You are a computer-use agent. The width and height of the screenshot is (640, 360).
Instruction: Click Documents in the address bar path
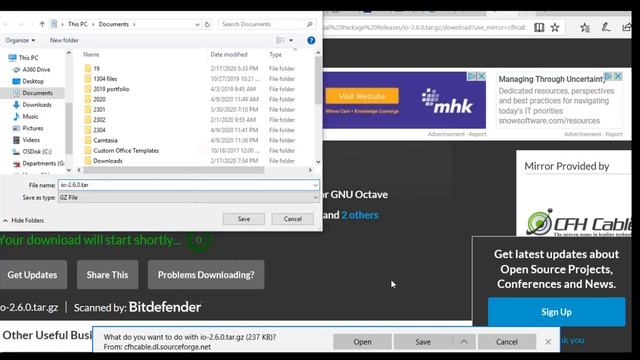tap(113, 24)
